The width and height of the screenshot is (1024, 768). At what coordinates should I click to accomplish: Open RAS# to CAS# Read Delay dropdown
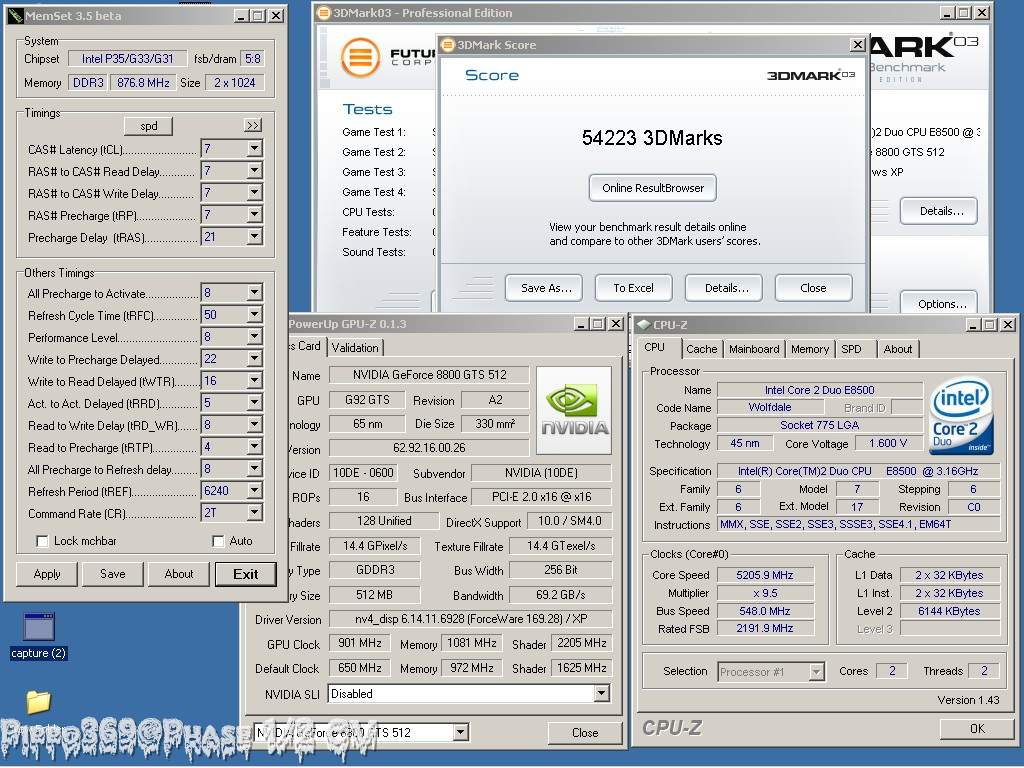click(255, 171)
